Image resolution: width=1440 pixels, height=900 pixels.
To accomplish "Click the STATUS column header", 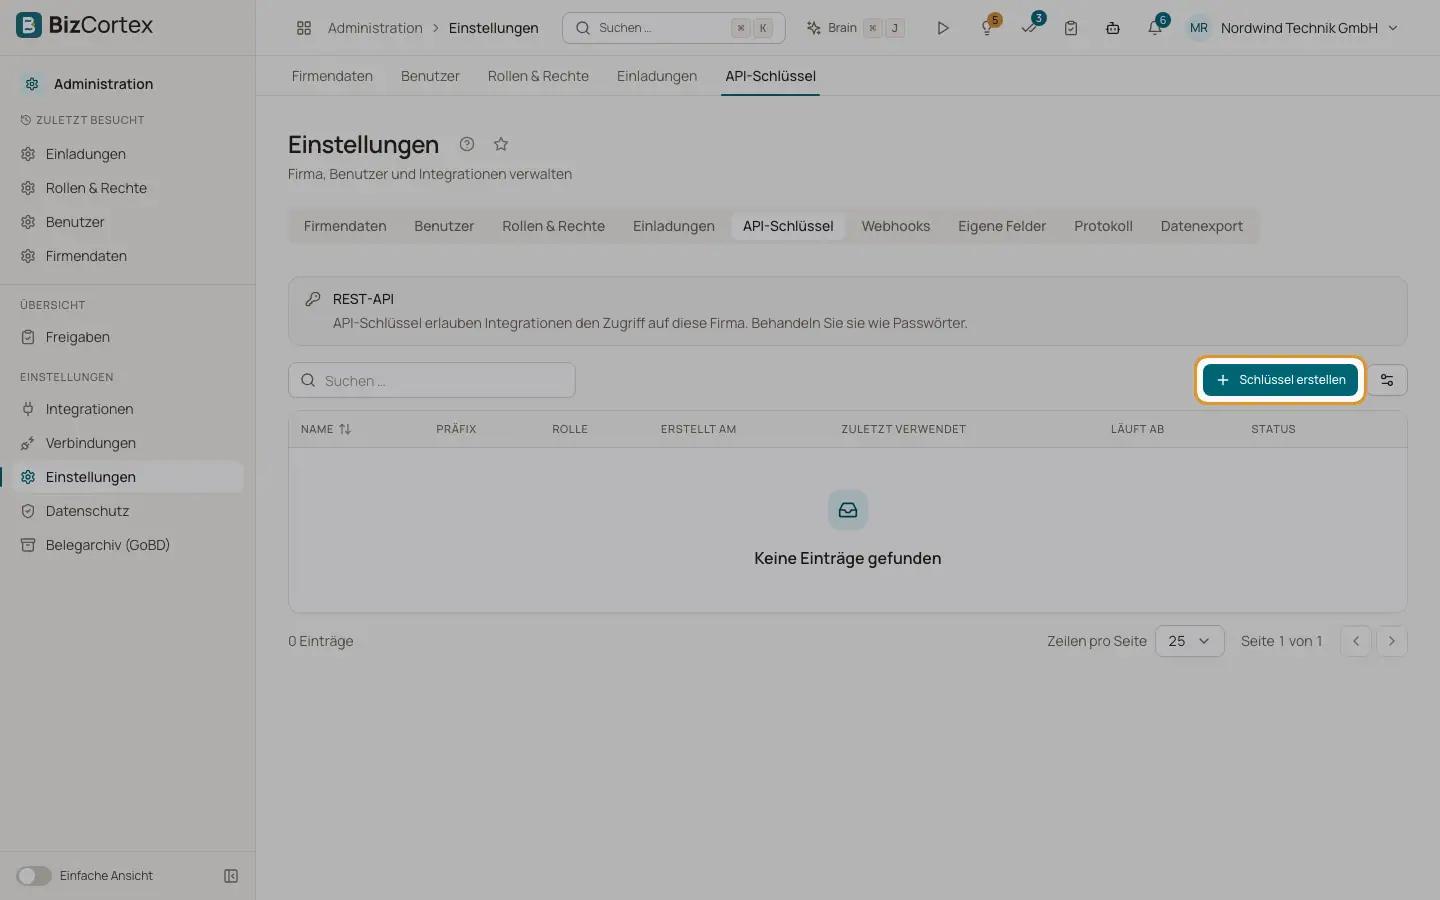I will tap(1273, 429).
